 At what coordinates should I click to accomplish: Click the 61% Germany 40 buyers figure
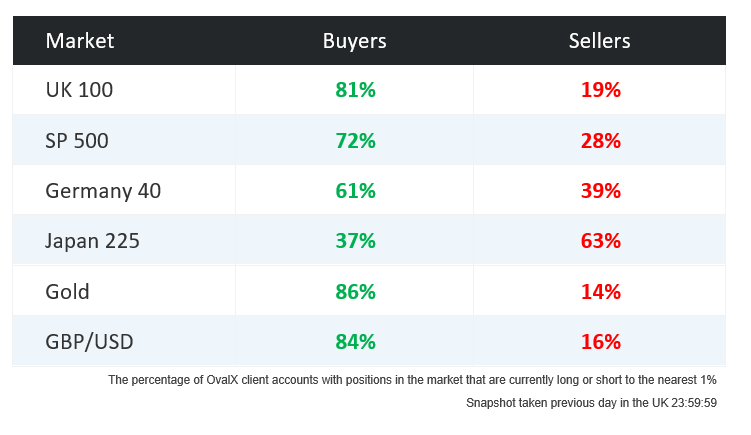(x=355, y=191)
